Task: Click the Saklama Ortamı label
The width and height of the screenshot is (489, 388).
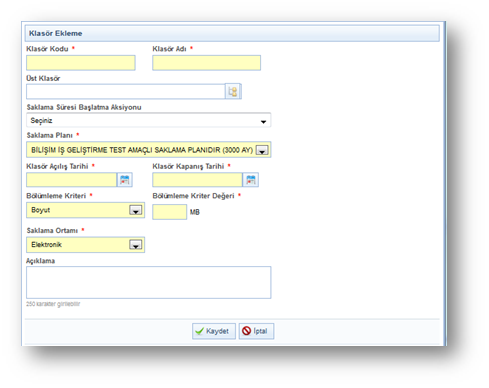Action: (x=52, y=231)
